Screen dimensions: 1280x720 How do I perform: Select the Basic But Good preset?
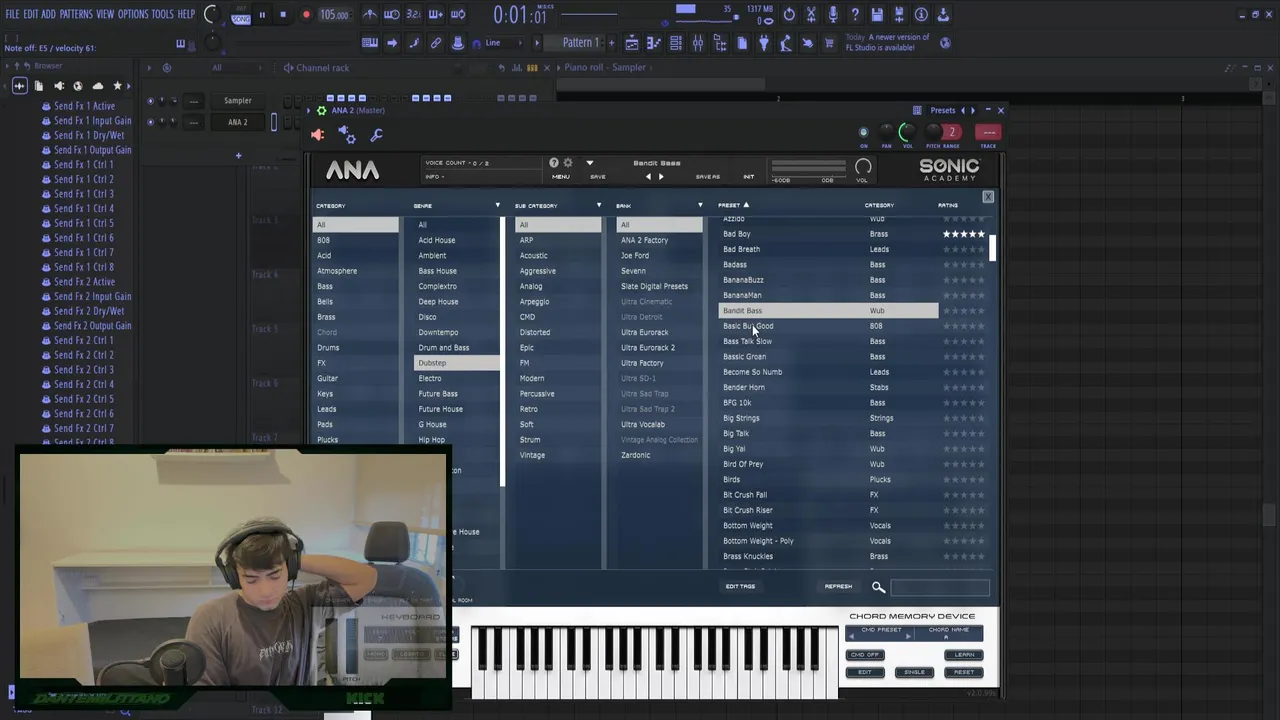748,326
